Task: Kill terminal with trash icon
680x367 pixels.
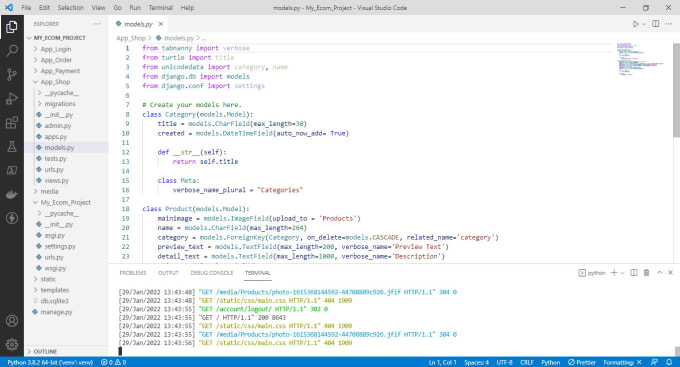Action: point(646,272)
